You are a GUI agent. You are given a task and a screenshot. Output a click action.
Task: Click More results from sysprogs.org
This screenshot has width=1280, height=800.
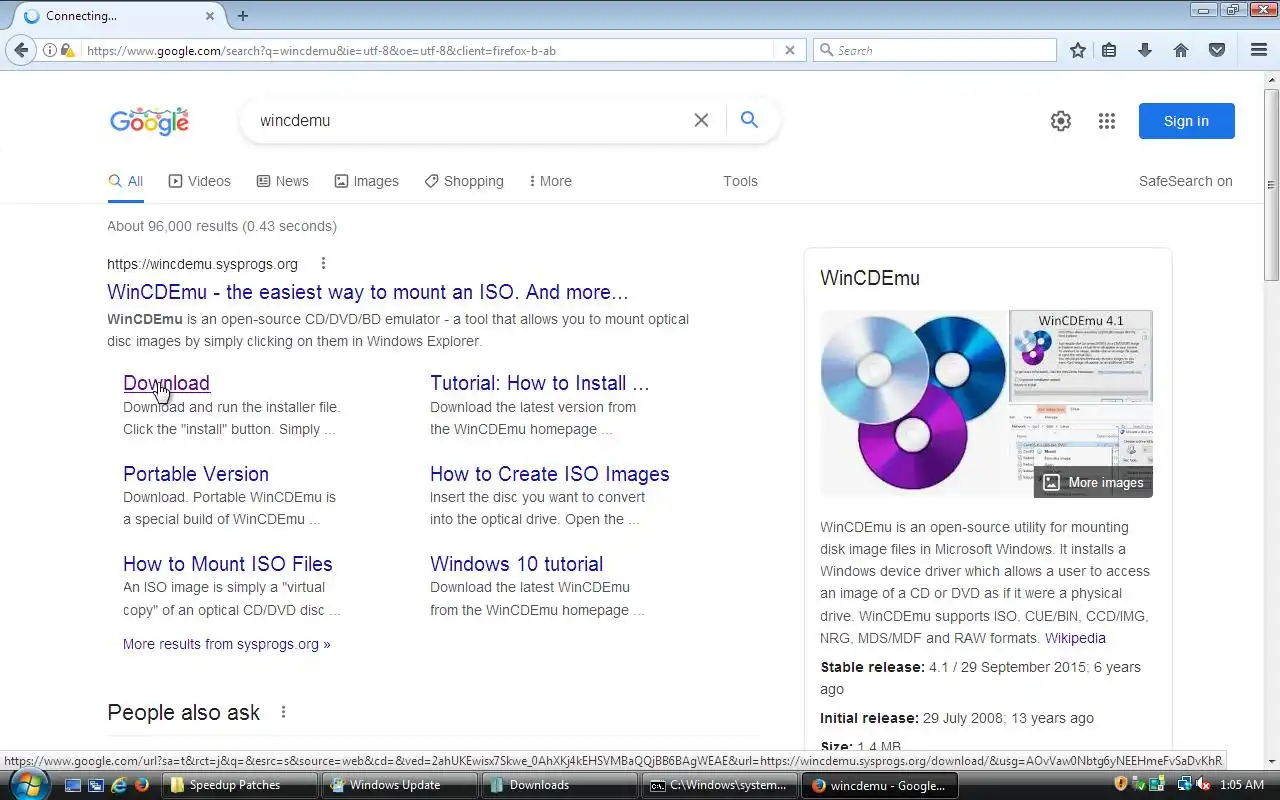tap(227, 644)
